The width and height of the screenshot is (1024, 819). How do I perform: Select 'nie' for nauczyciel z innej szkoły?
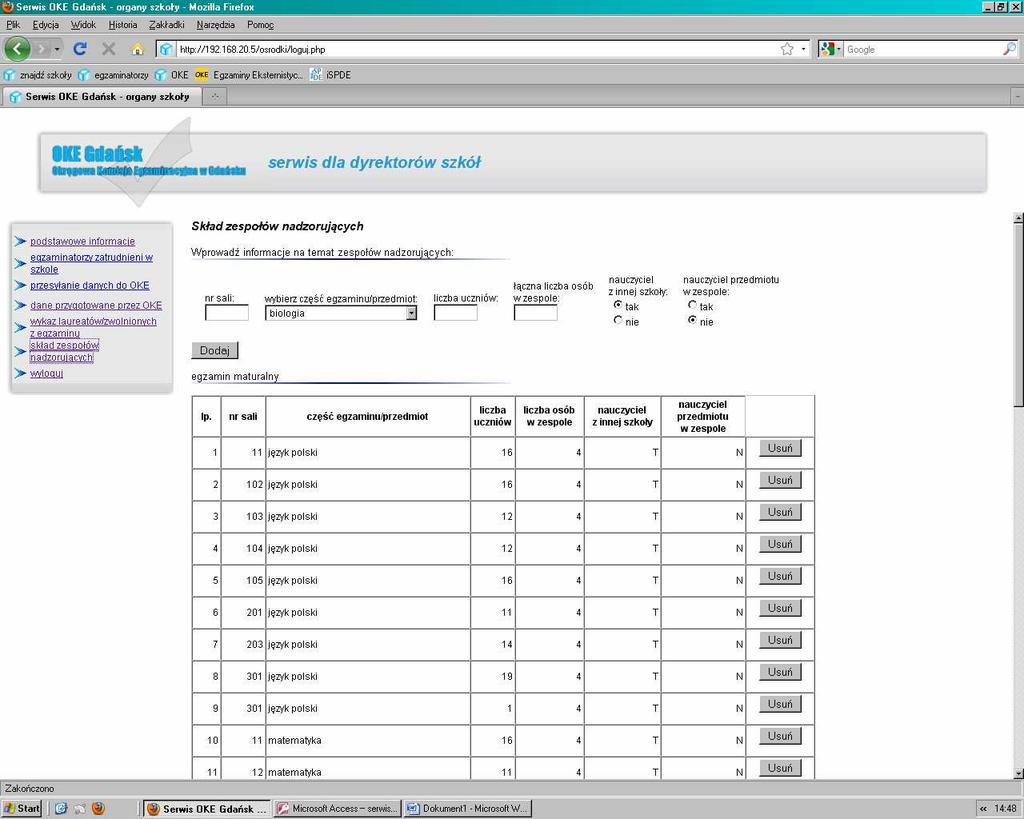pos(618,320)
